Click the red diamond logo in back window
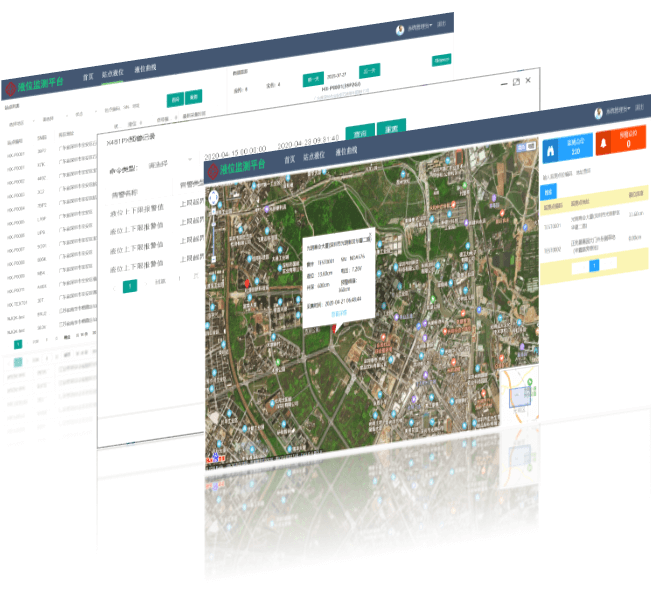 point(10,88)
